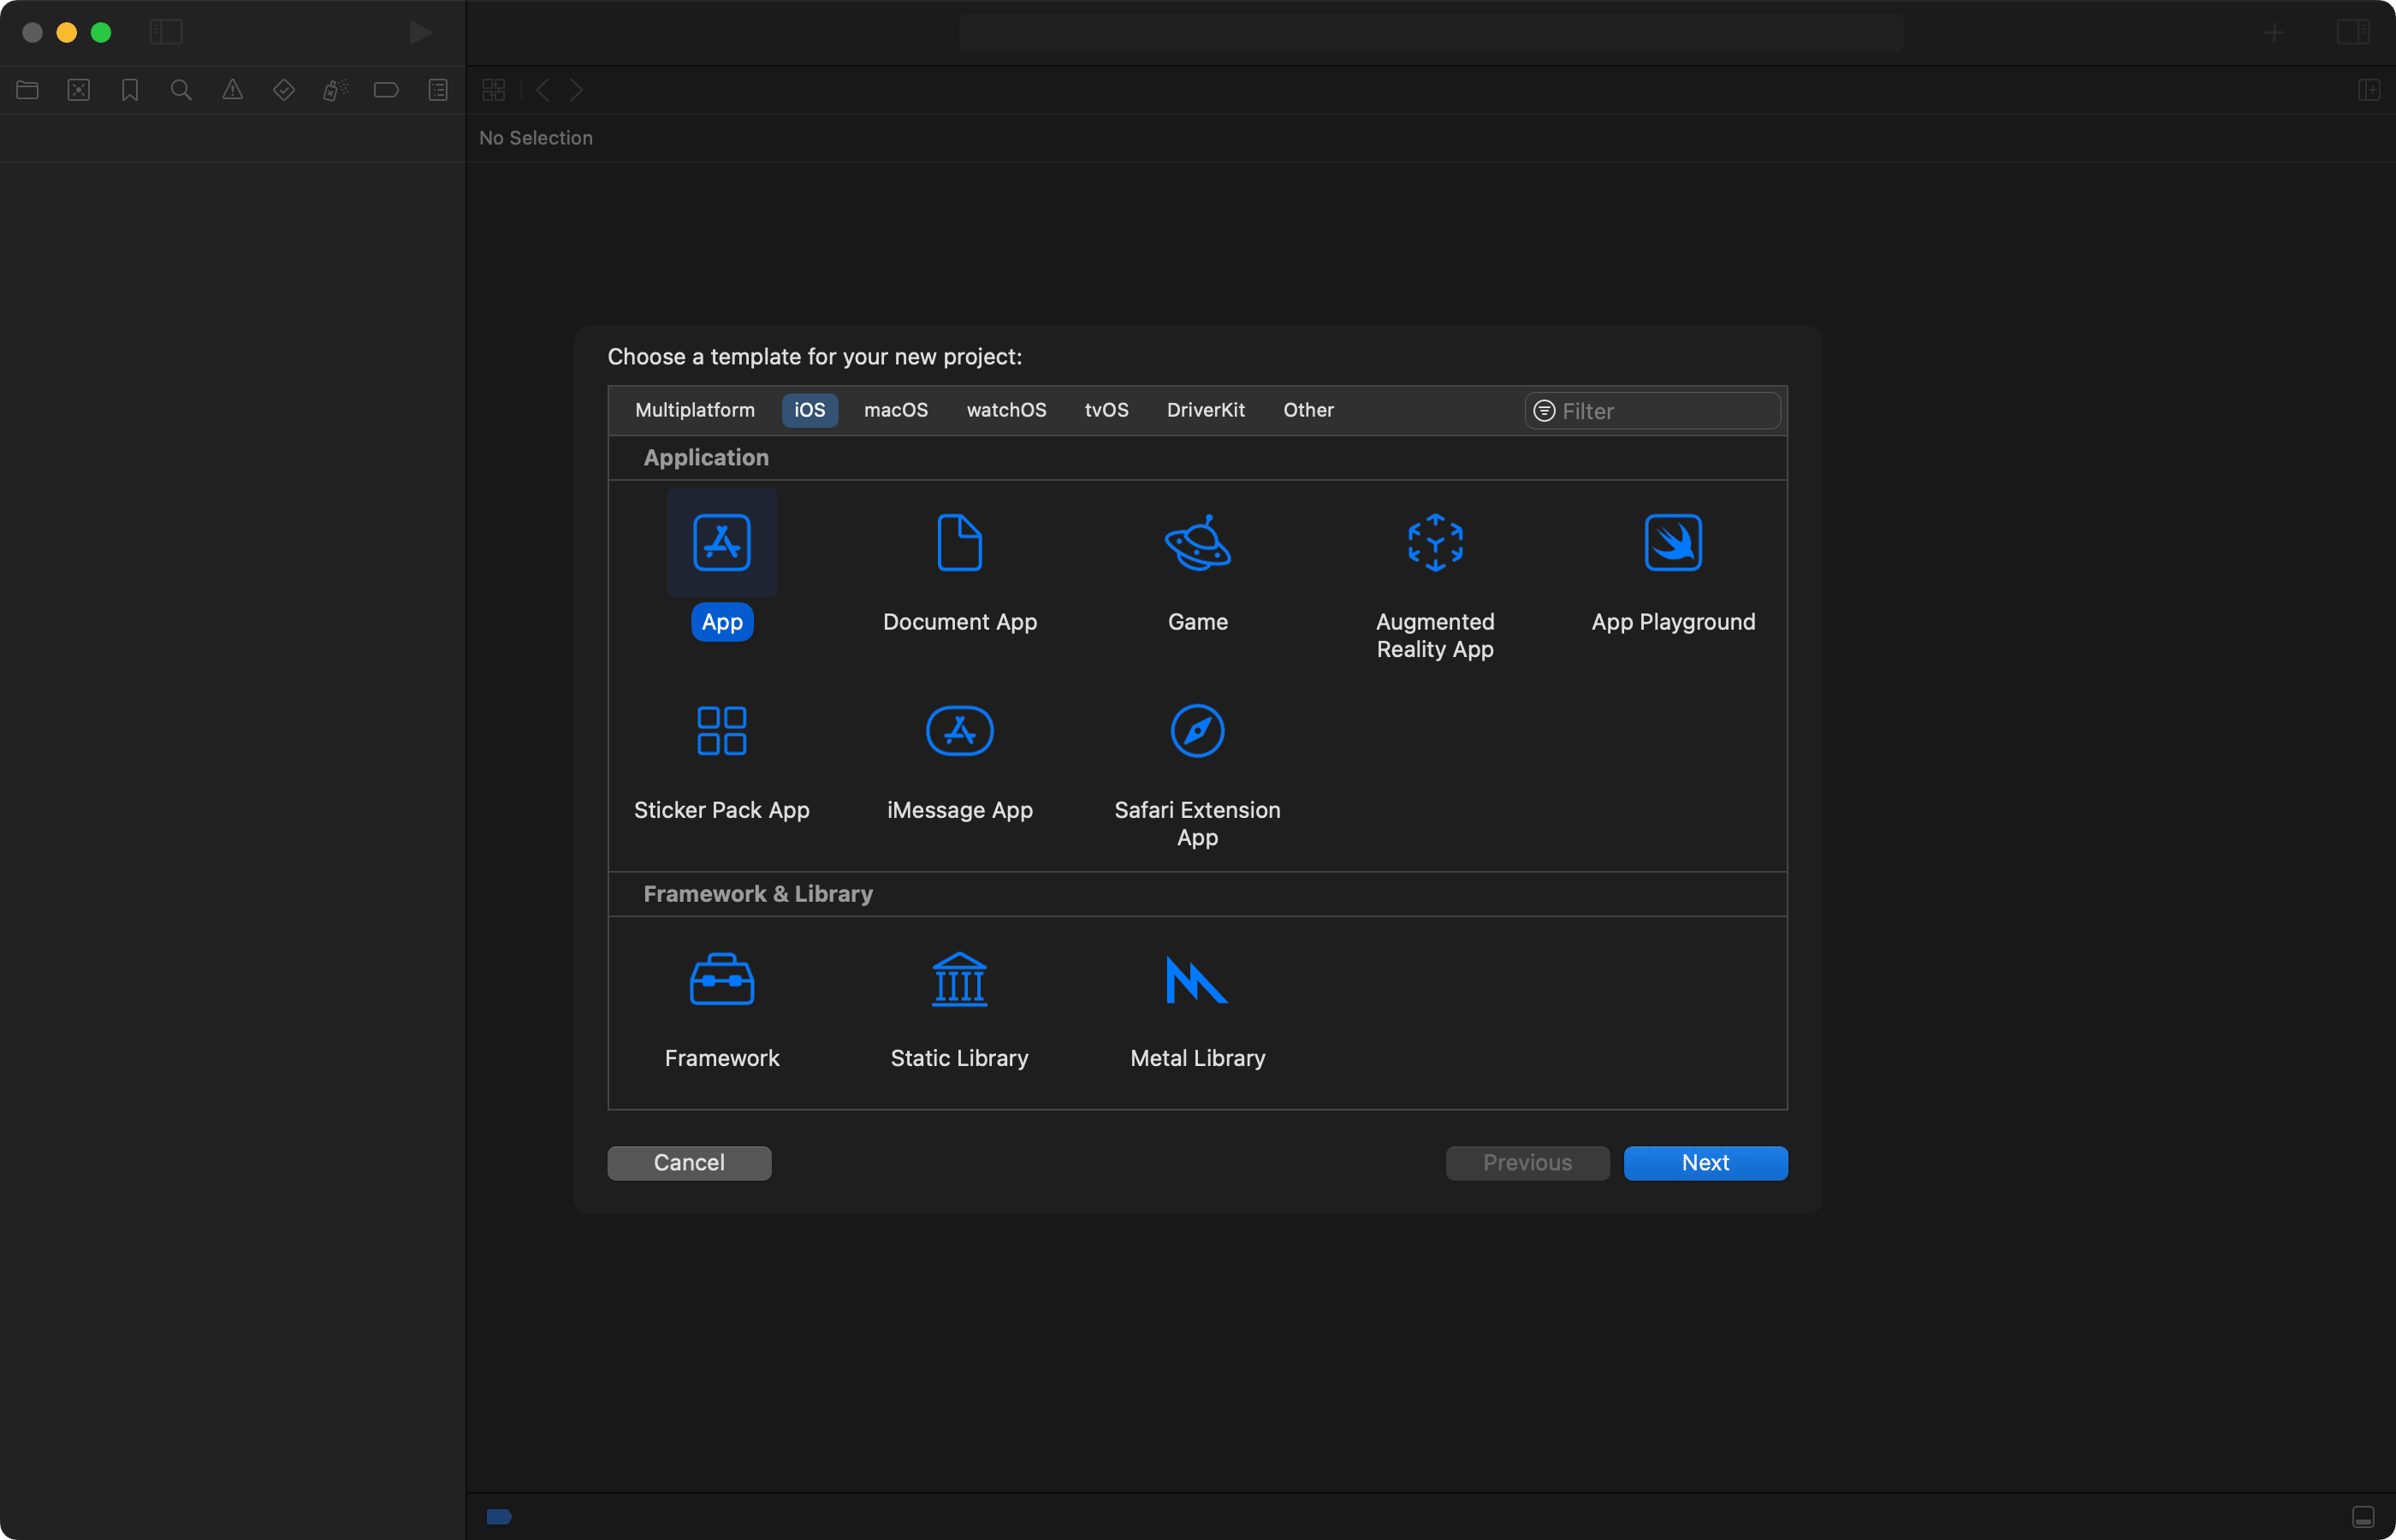Zoom the Xcode window green button
This screenshot has height=1540, width=2396.
pos(101,32)
